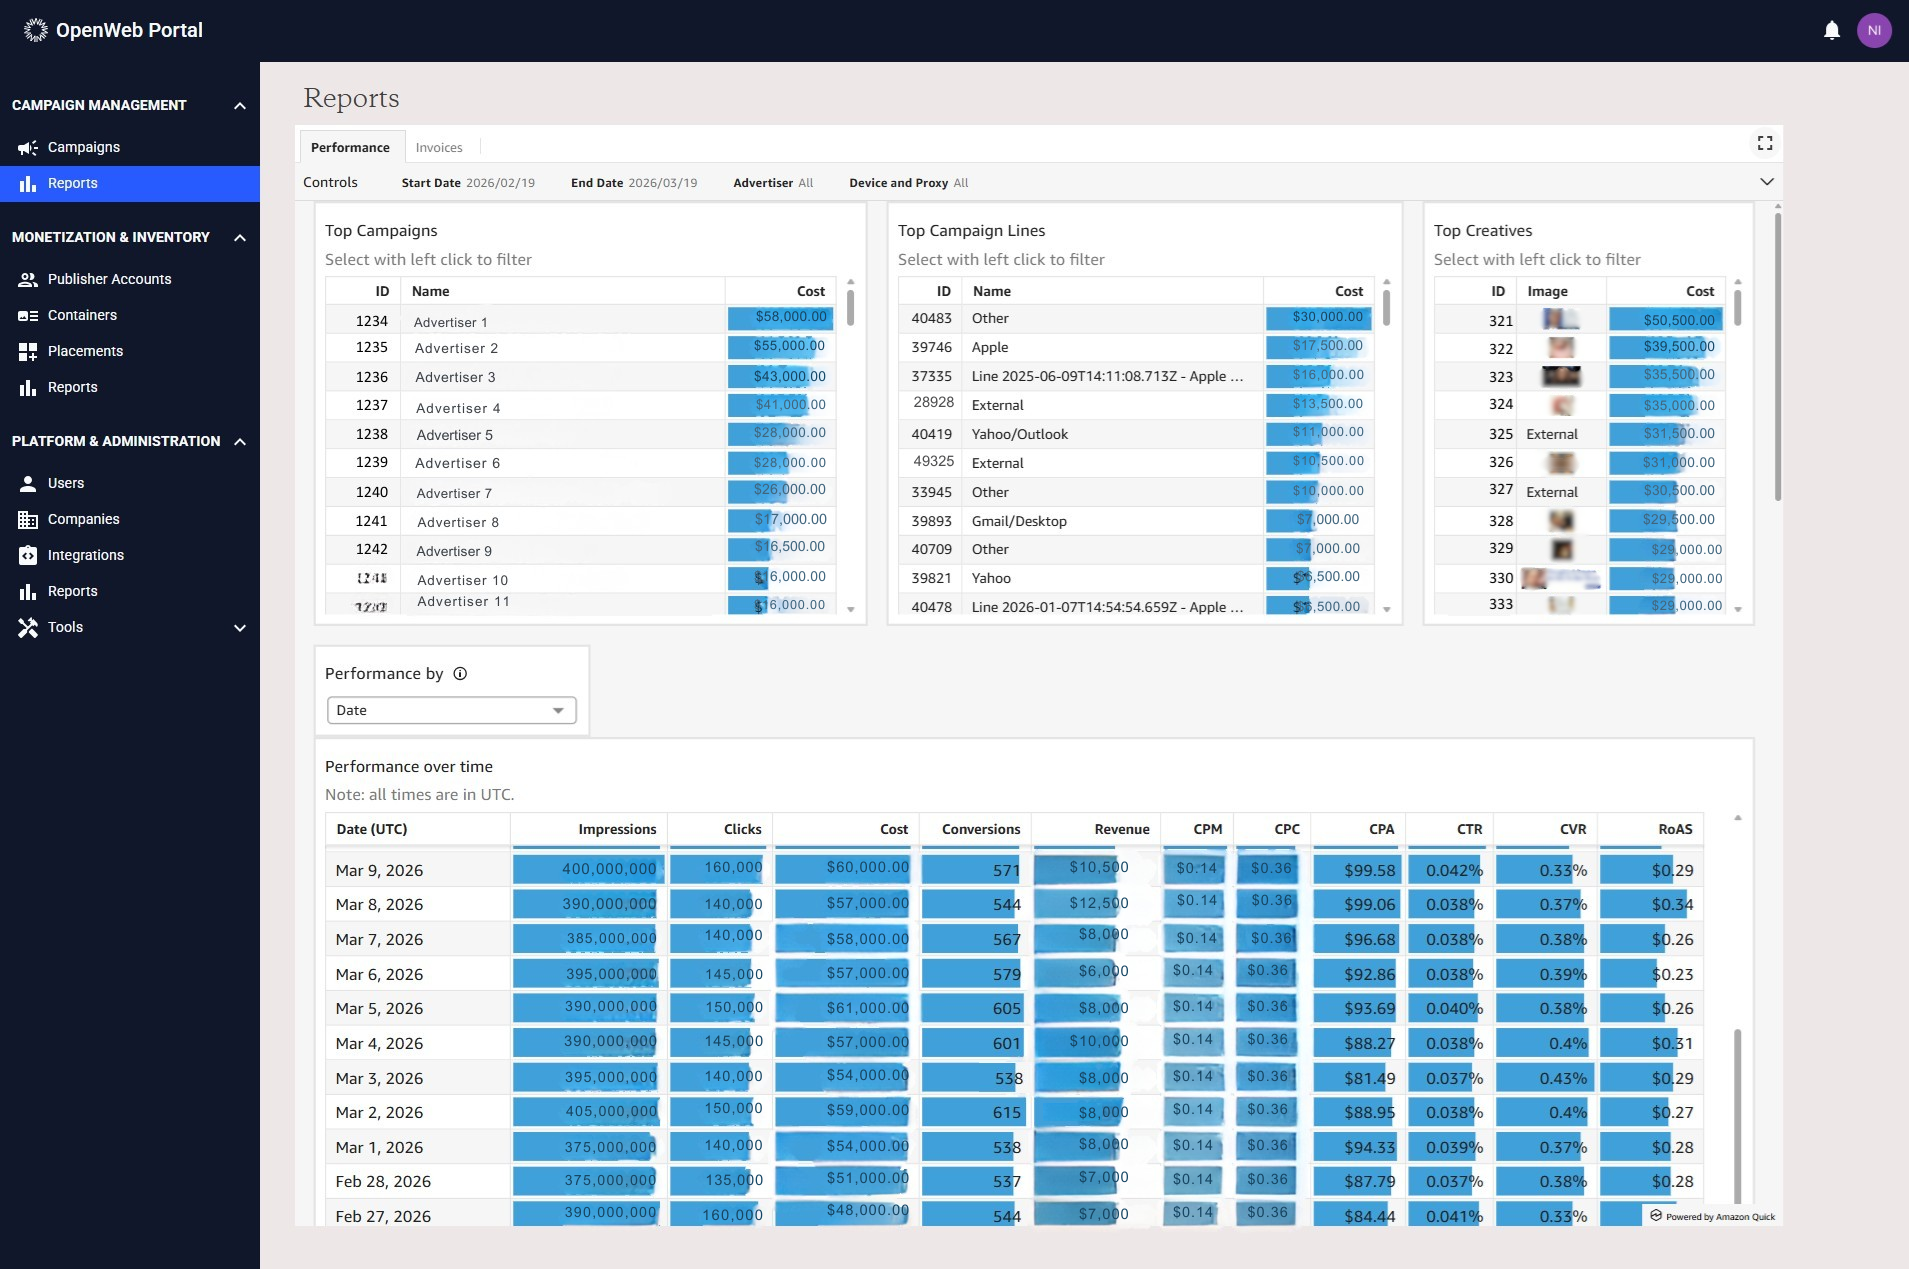Click the Top Campaigns table scrollbar
Image resolution: width=1909 pixels, height=1269 pixels.
(850, 306)
